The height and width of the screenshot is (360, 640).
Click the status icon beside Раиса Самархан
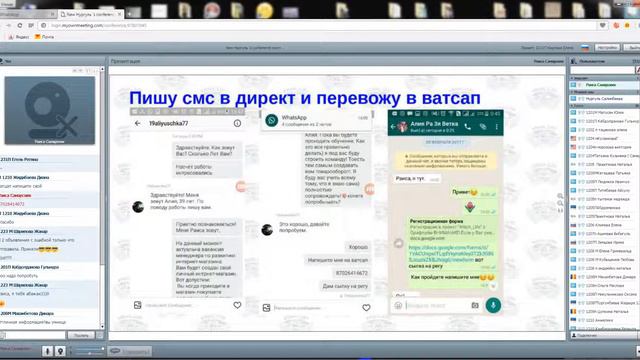[573, 85]
